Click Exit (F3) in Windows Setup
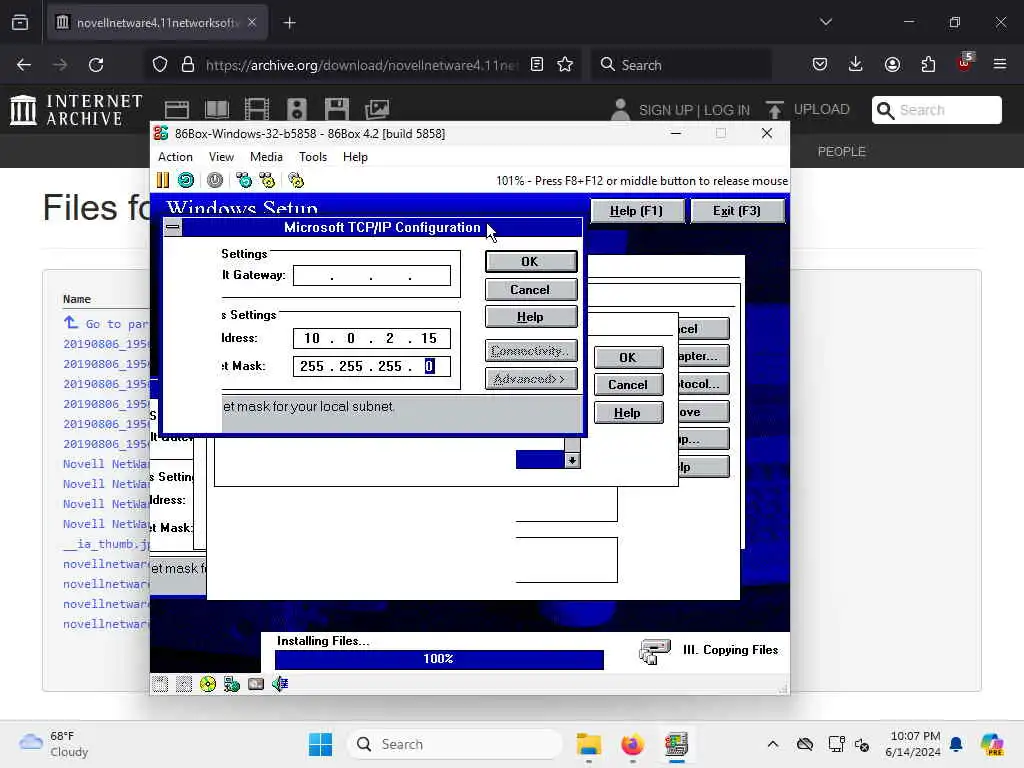 click(x=737, y=211)
